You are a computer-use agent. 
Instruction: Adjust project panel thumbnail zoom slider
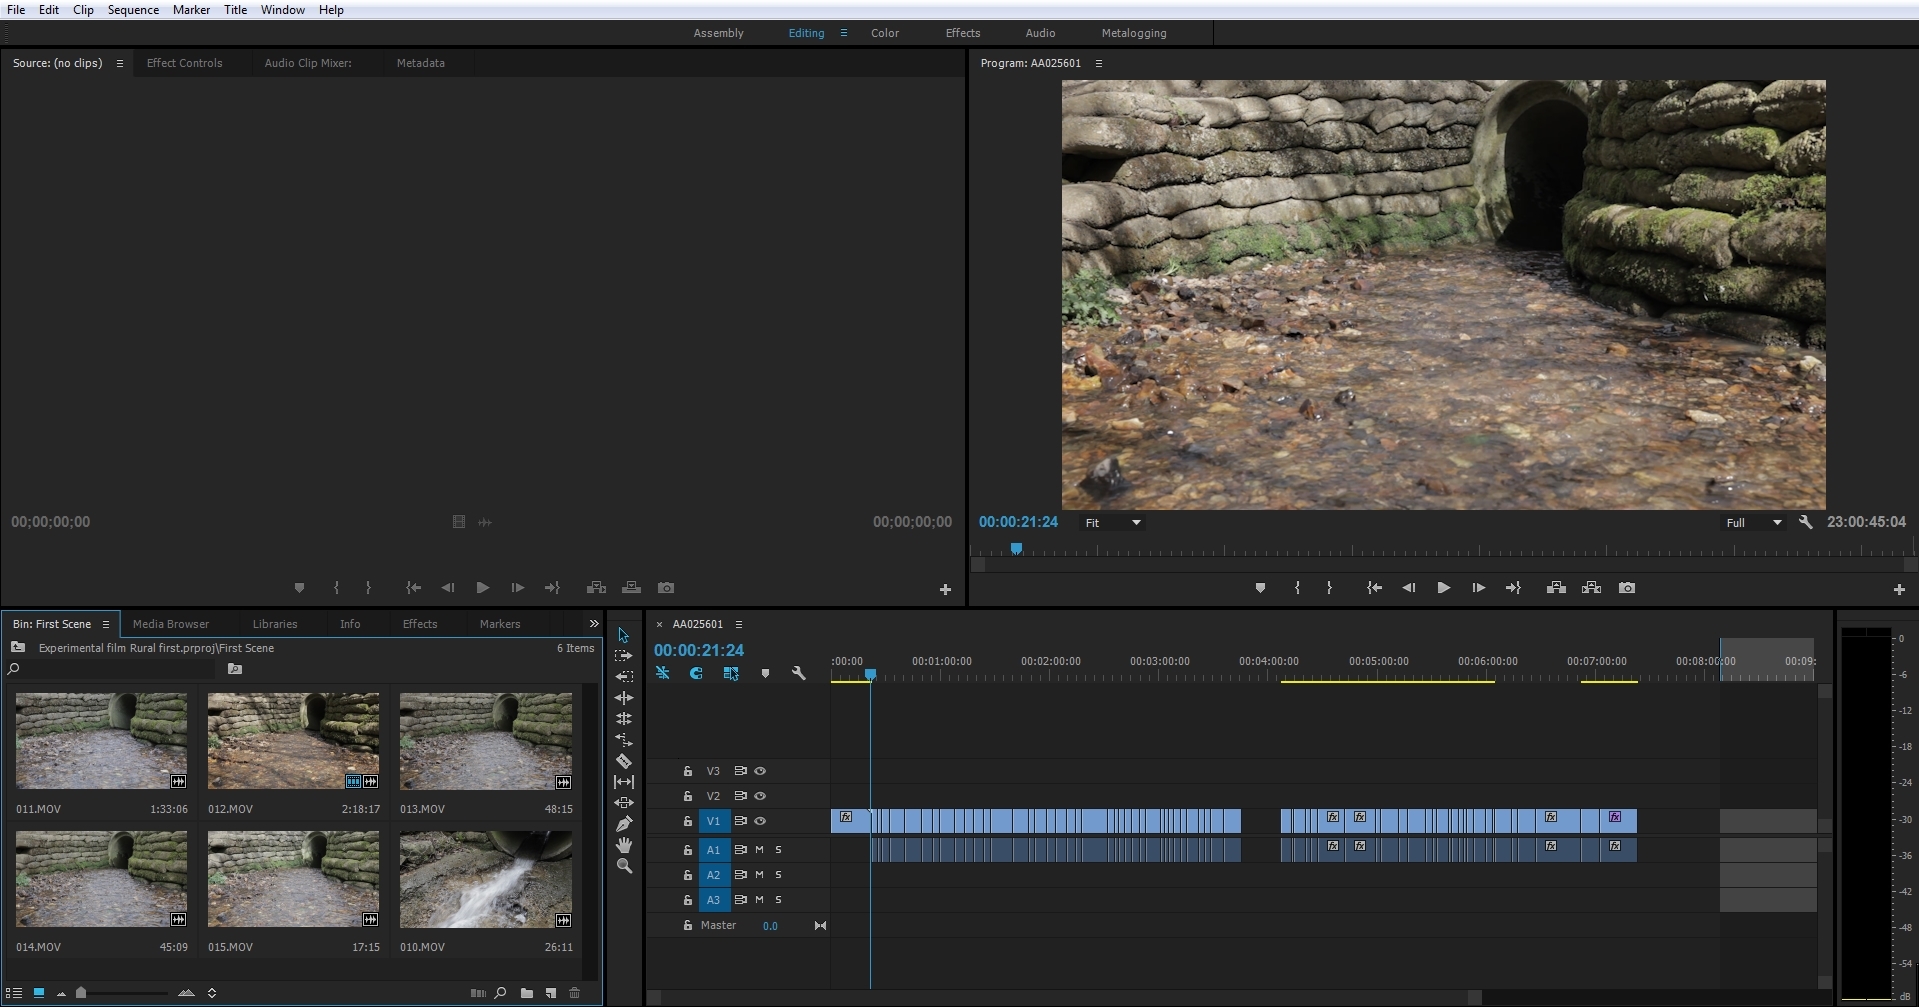click(81, 993)
